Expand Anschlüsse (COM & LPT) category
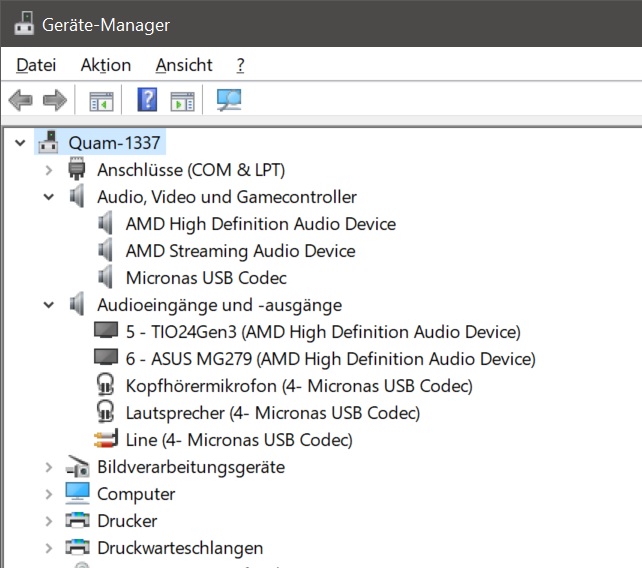The height and width of the screenshot is (568, 642). [x=49, y=170]
